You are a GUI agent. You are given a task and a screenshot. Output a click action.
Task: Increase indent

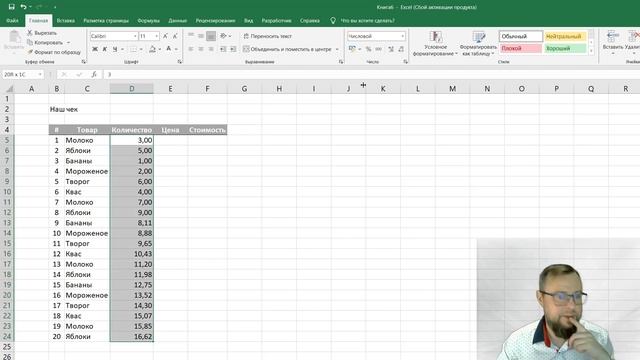pyautogui.click(x=233, y=49)
